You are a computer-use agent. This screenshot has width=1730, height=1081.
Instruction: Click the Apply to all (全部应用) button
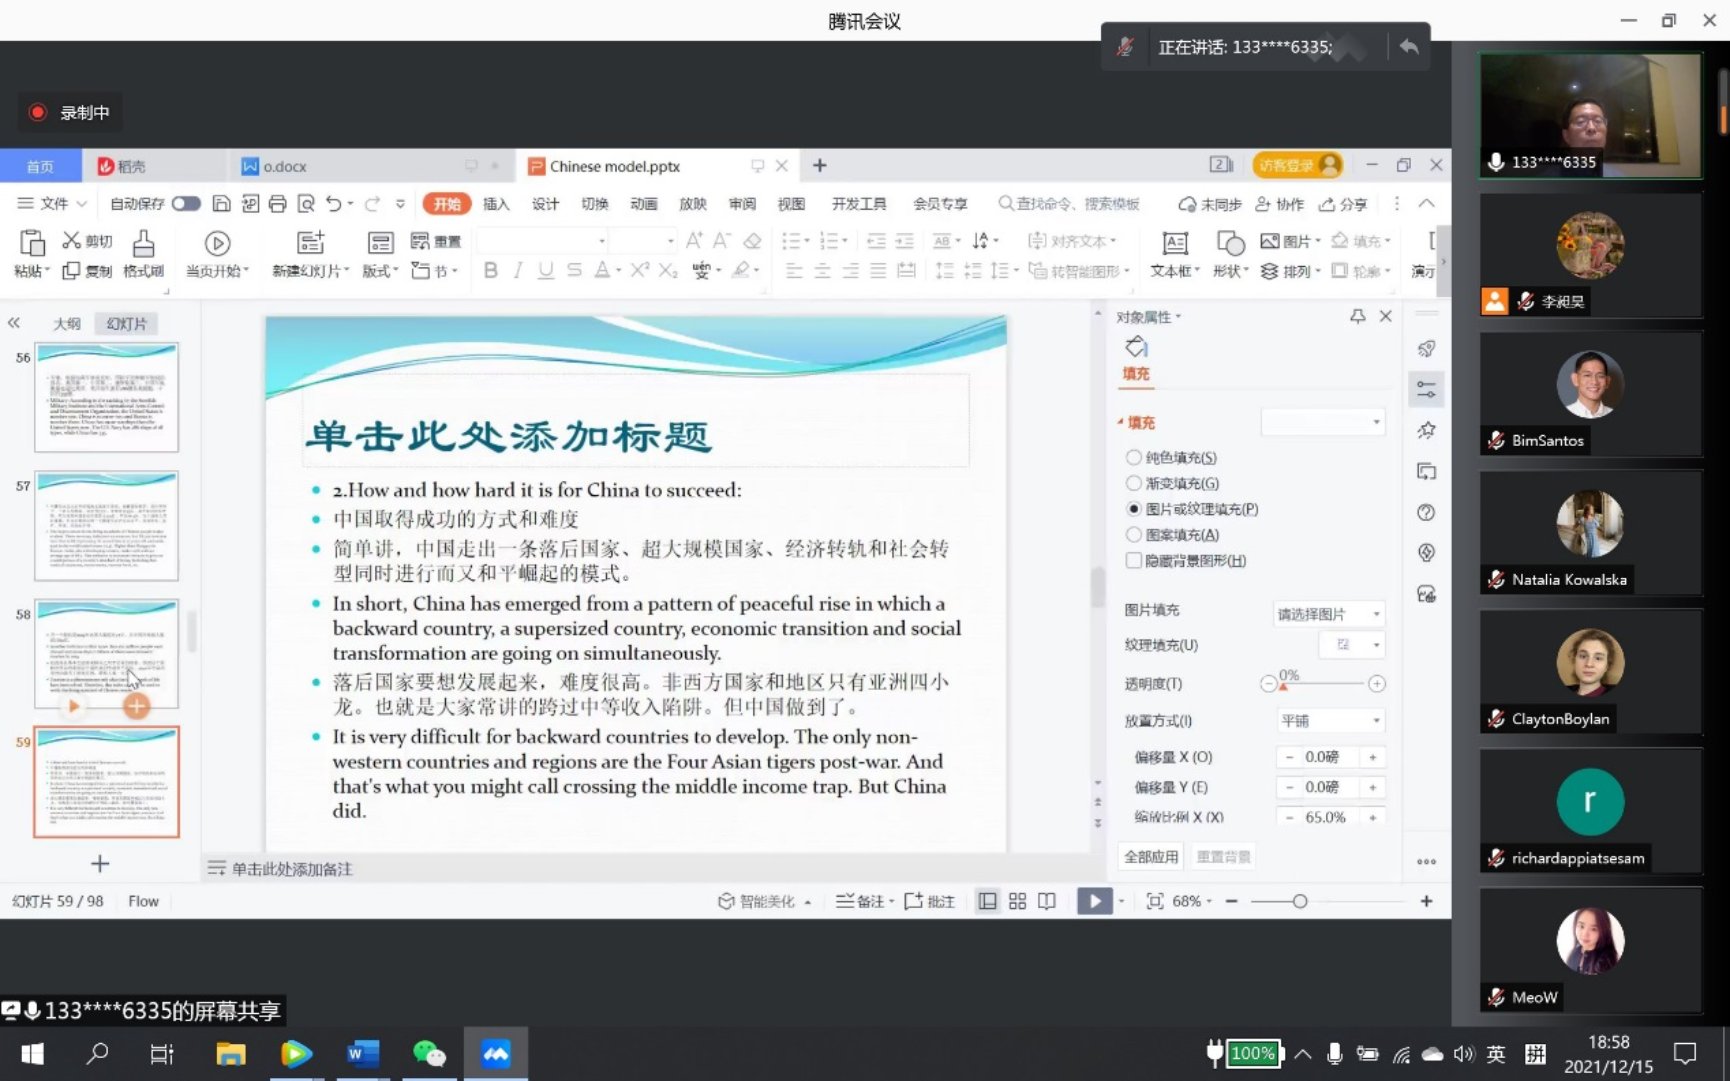1151,857
